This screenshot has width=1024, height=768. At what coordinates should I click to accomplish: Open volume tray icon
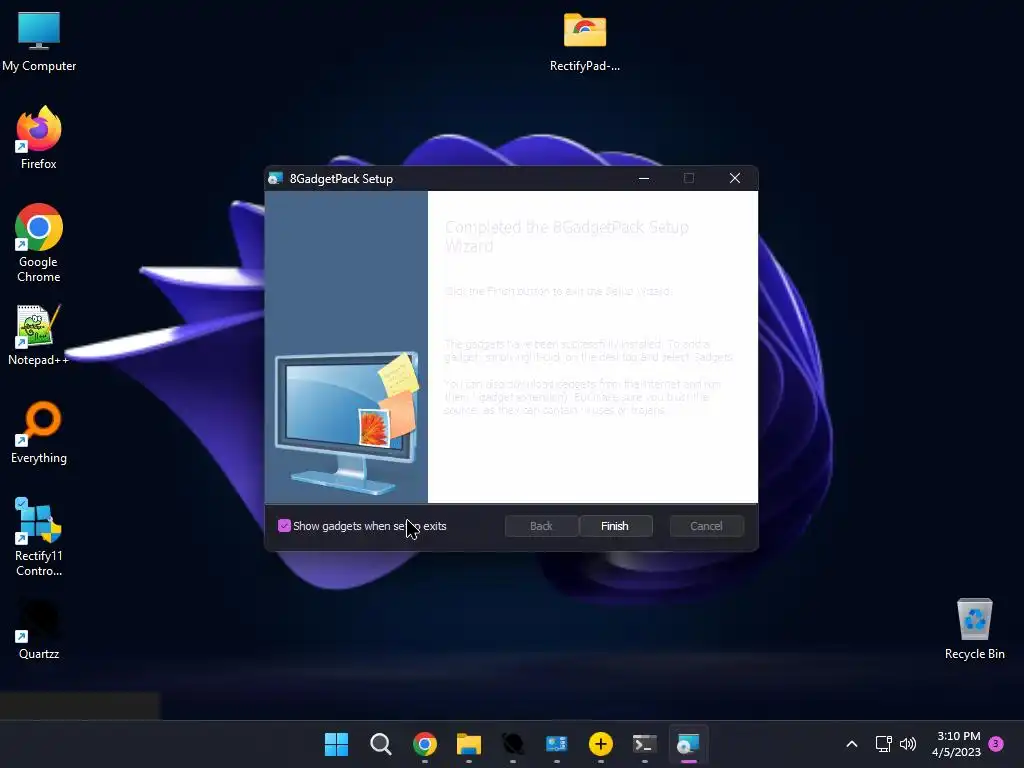click(x=908, y=744)
